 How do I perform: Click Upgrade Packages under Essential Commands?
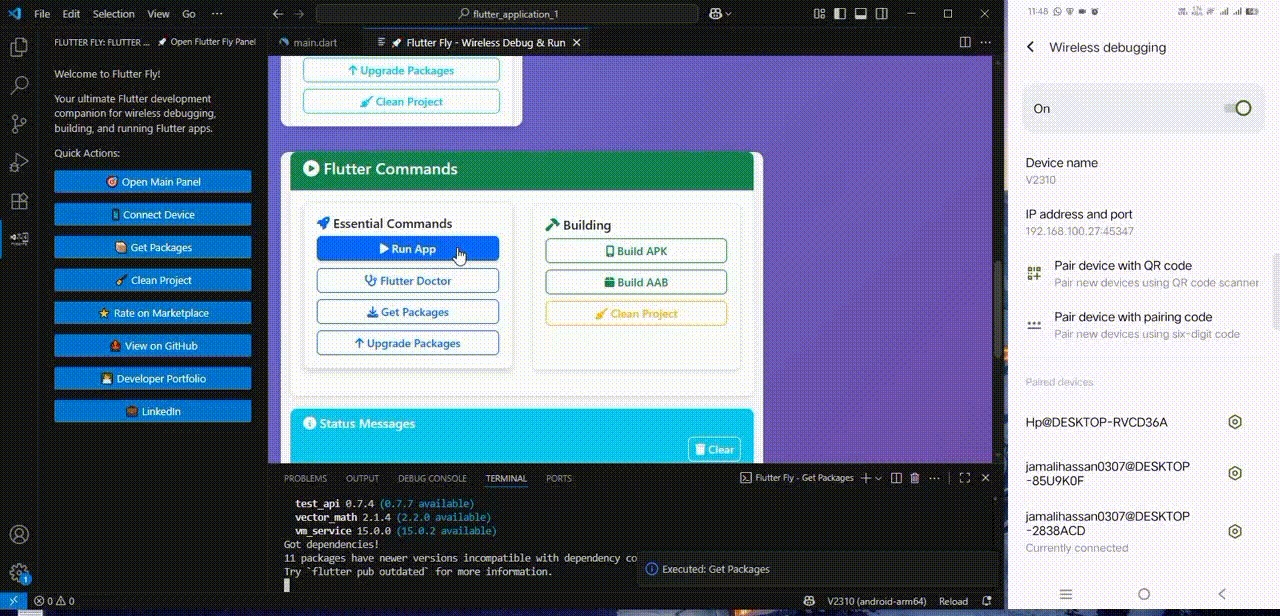pyautogui.click(x=408, y=343)
